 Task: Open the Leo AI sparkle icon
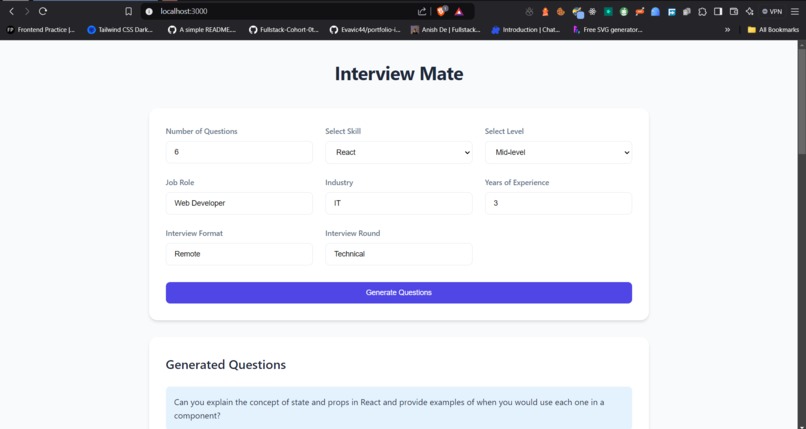click(749, 11)
